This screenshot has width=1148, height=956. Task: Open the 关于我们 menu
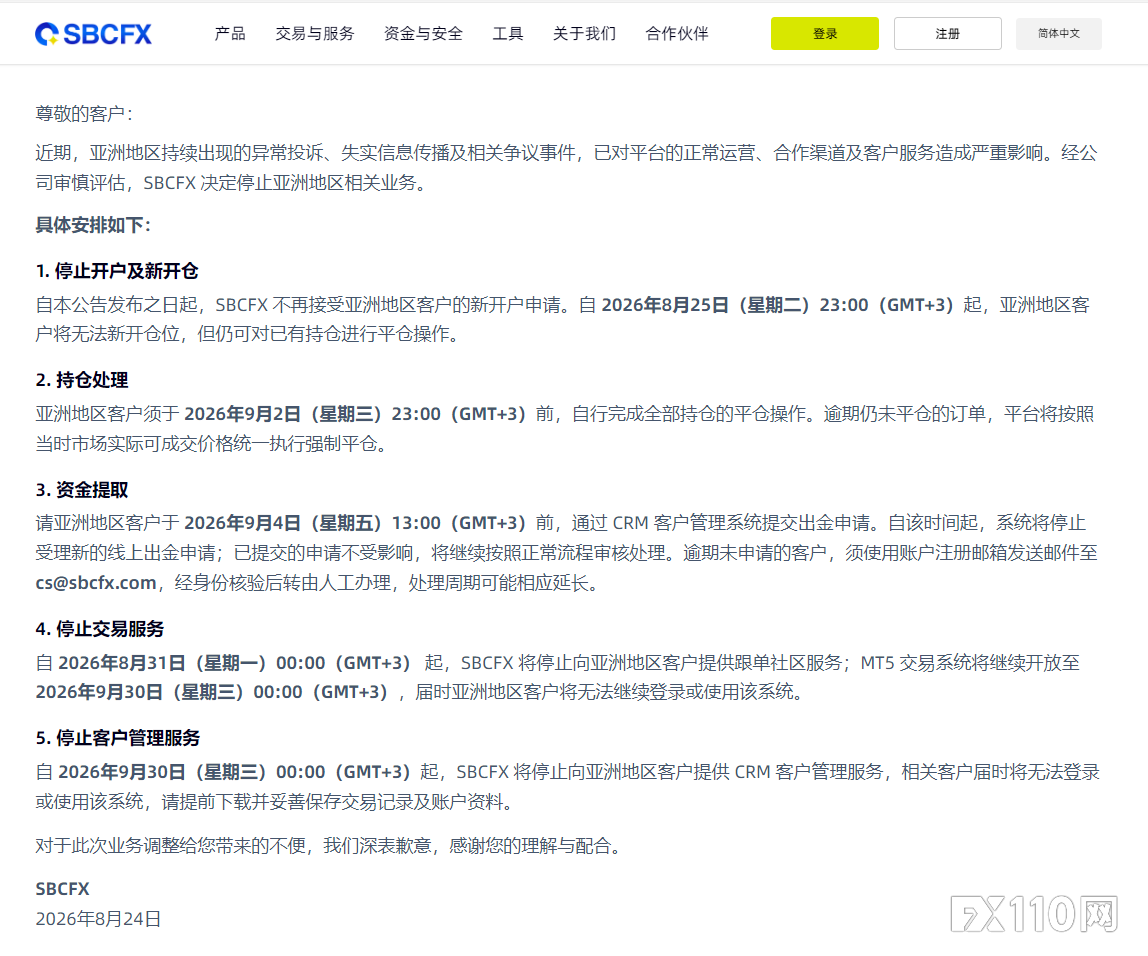(x=584, y=34)
